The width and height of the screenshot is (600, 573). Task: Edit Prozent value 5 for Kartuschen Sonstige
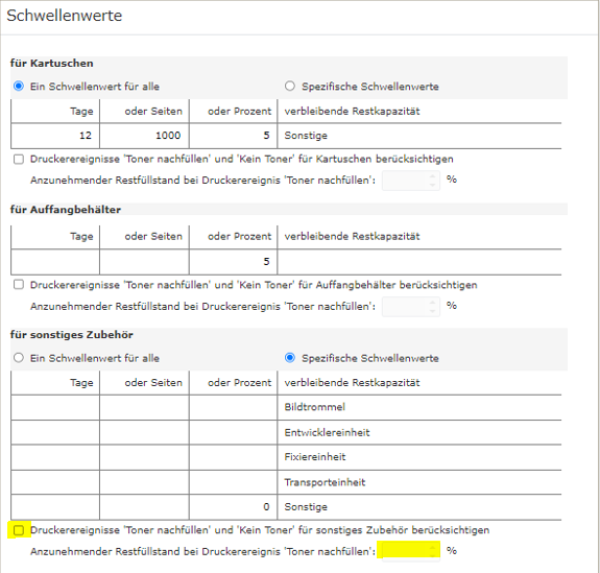click(233, 135)
